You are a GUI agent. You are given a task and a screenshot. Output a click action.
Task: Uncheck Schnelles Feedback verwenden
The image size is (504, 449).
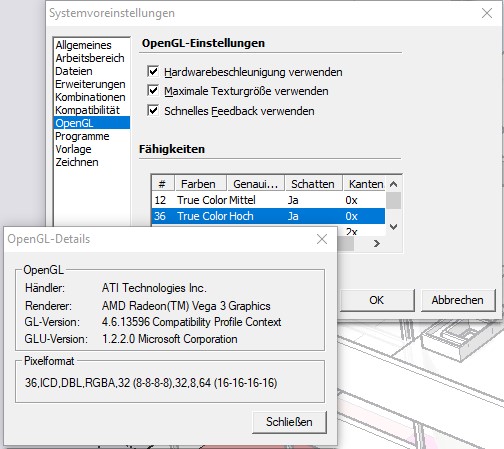153,110
